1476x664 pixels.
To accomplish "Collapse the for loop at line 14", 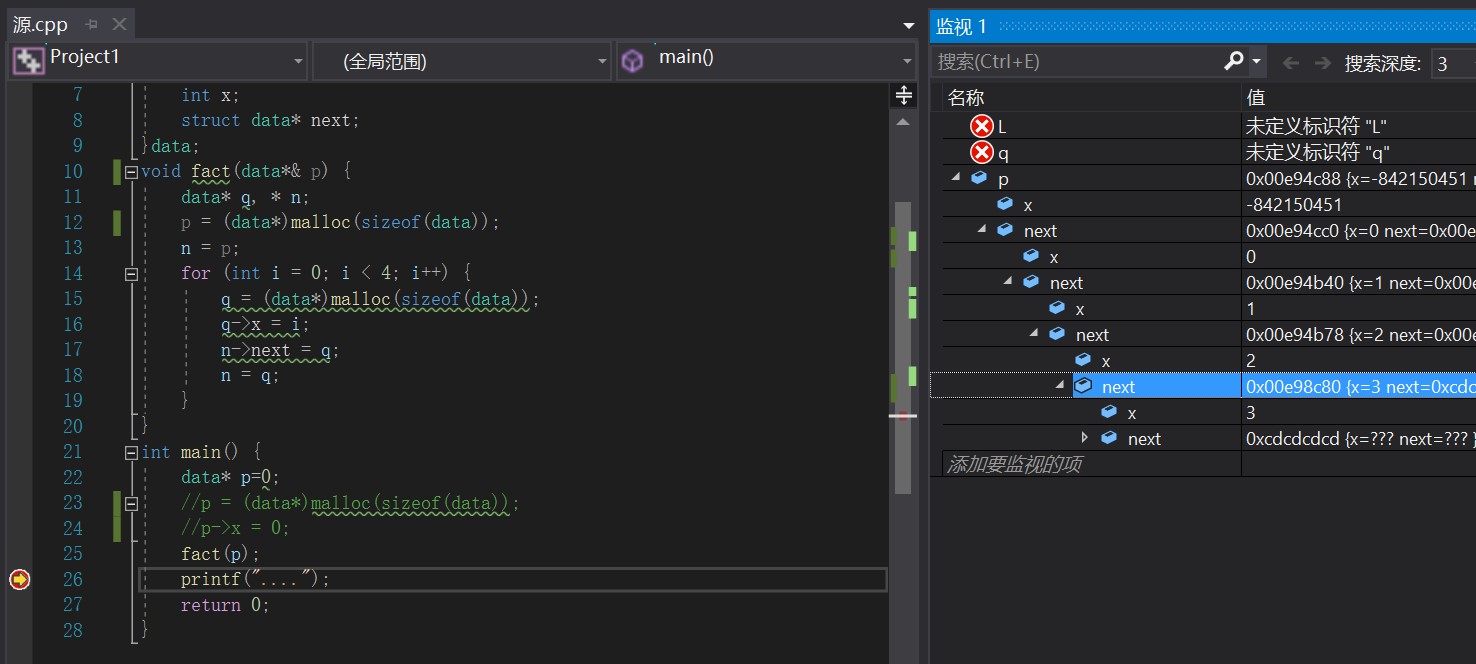I will (130, 274).
